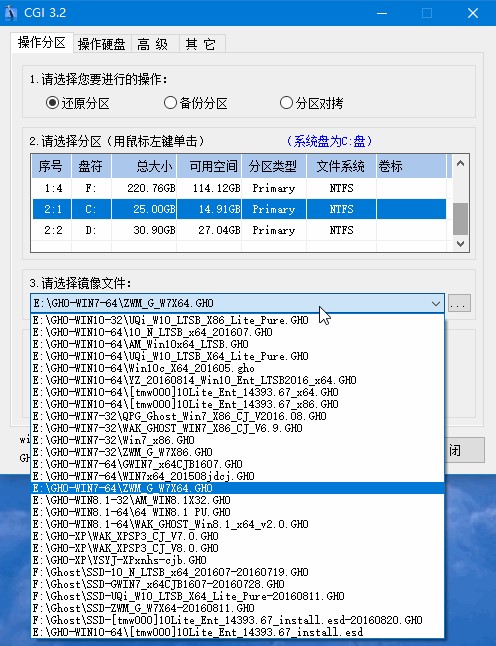Screen dimensions: 496x646
Task: Select partition row C: 25.00GB
Action: pyautogui.click(x=239, y=209)
